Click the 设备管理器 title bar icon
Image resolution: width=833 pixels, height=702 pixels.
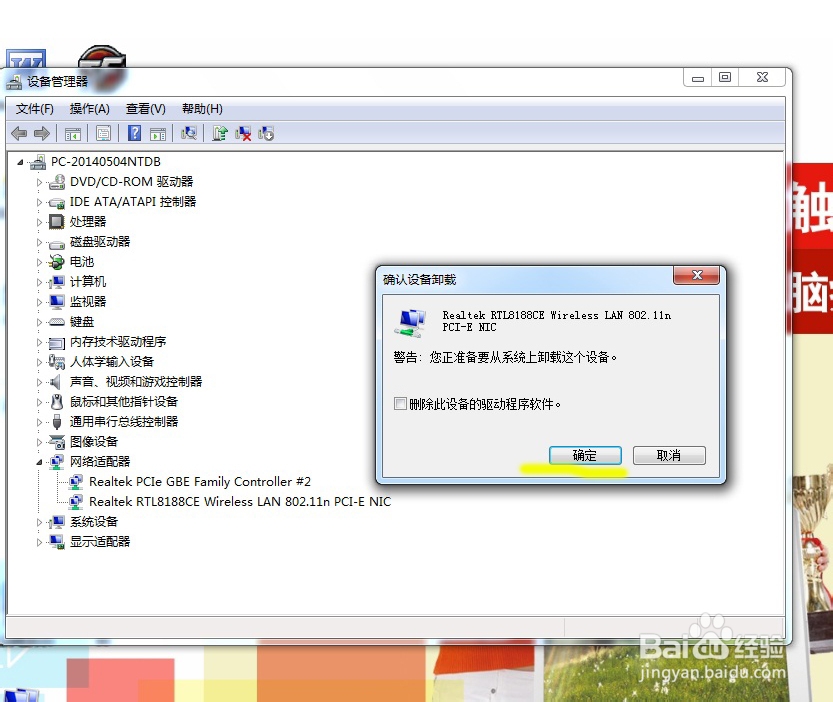[14, 82]
